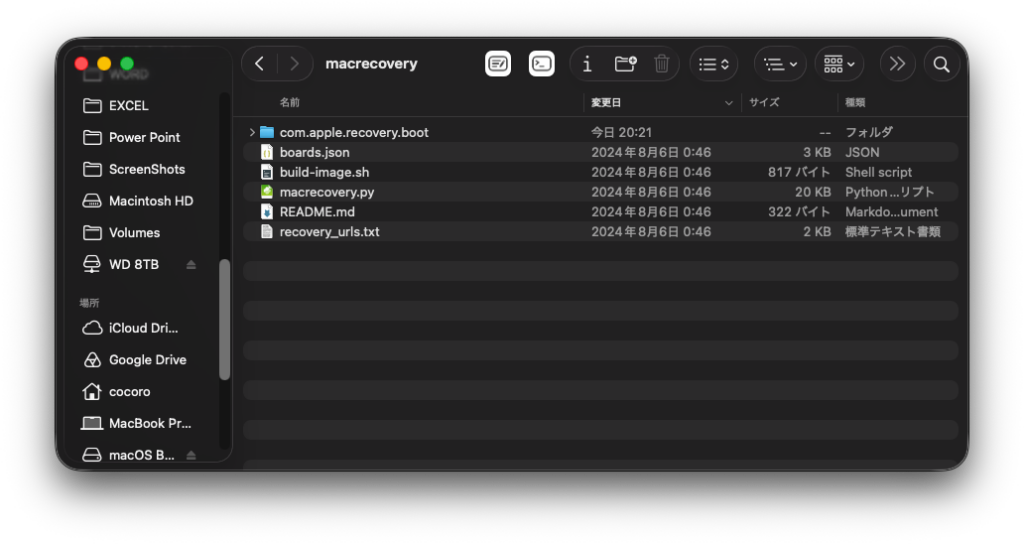Select the com.apple.recovery.boot folder icon
This screenshot has height=544, width=1024.
pyautogui.click(x=266, y=132)
